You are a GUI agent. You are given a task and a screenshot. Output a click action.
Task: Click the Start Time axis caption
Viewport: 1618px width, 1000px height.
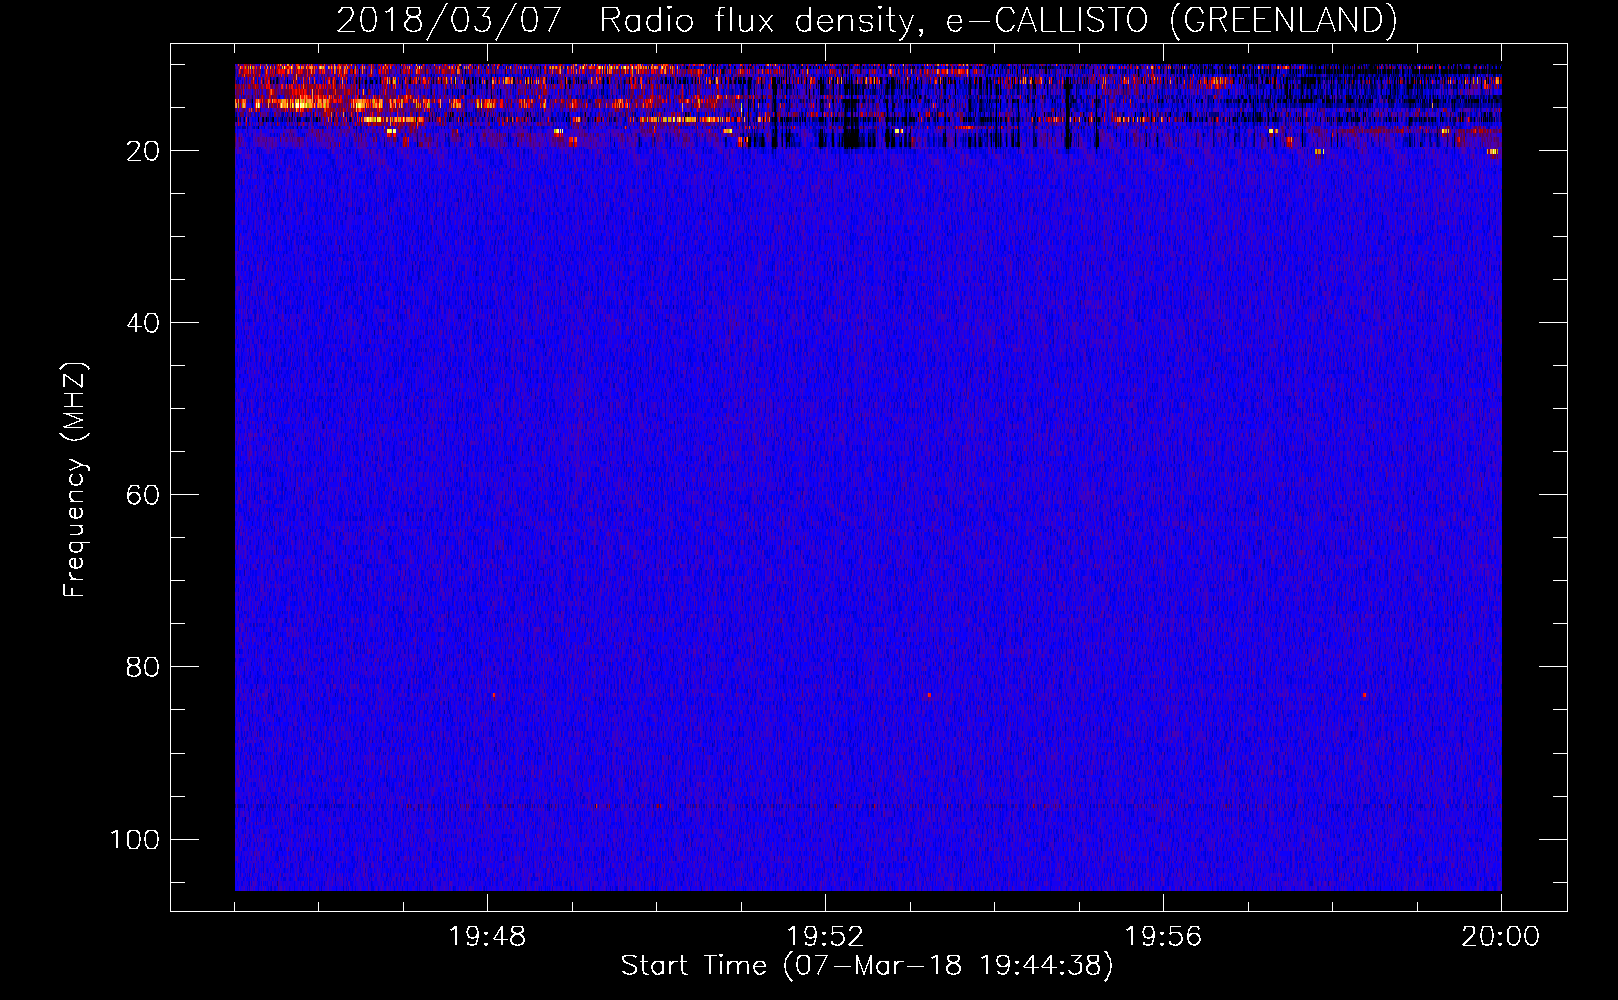[x=867, y=966]
